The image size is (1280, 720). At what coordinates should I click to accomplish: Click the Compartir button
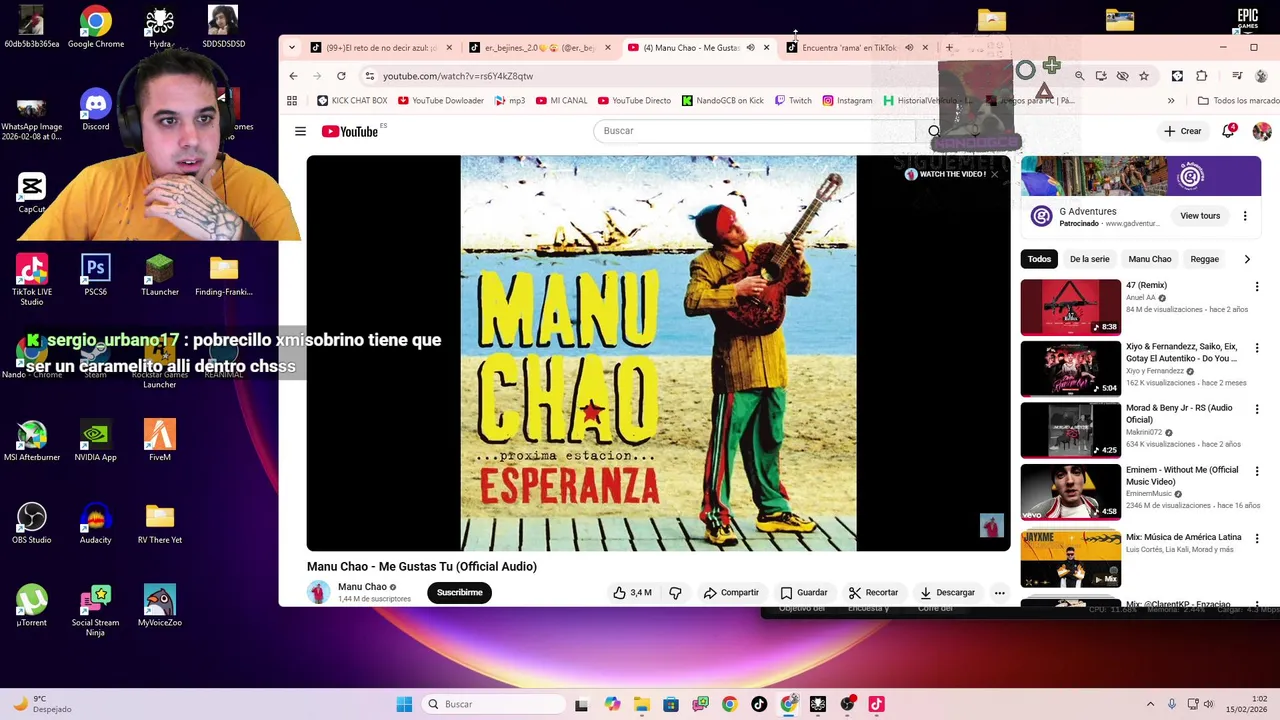click(731, 593)
